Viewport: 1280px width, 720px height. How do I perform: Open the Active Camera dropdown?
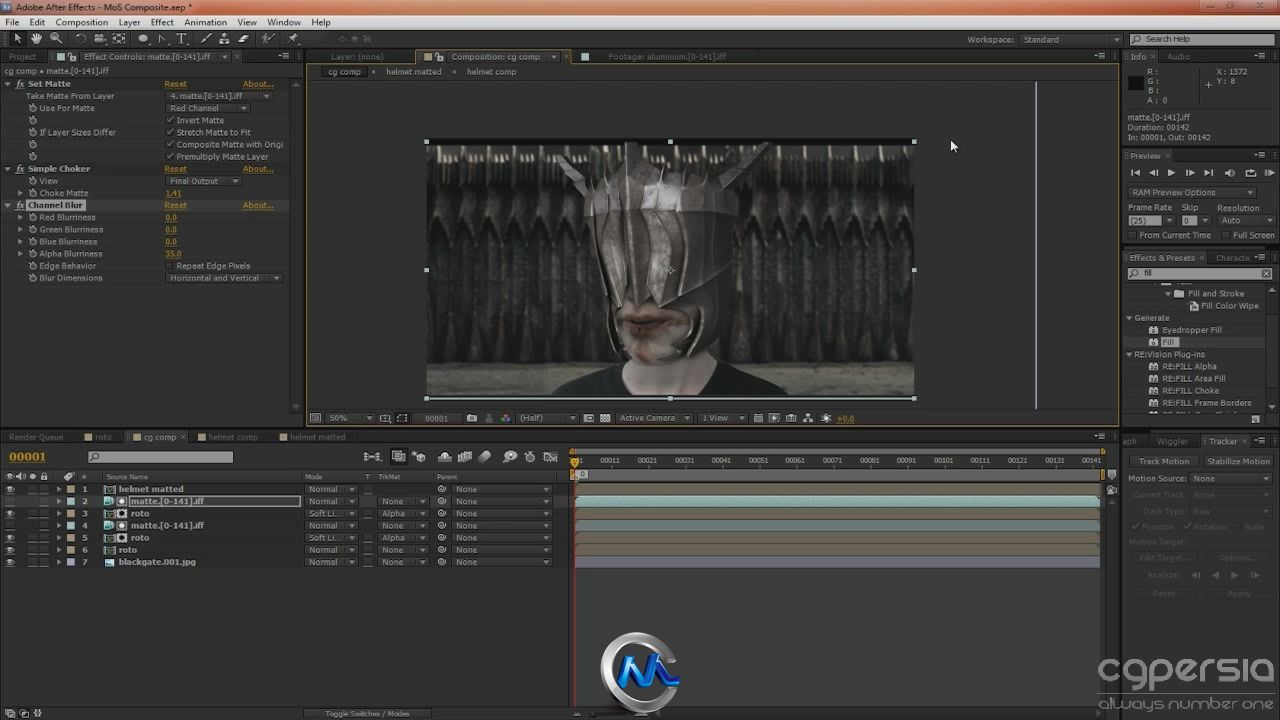654,418
